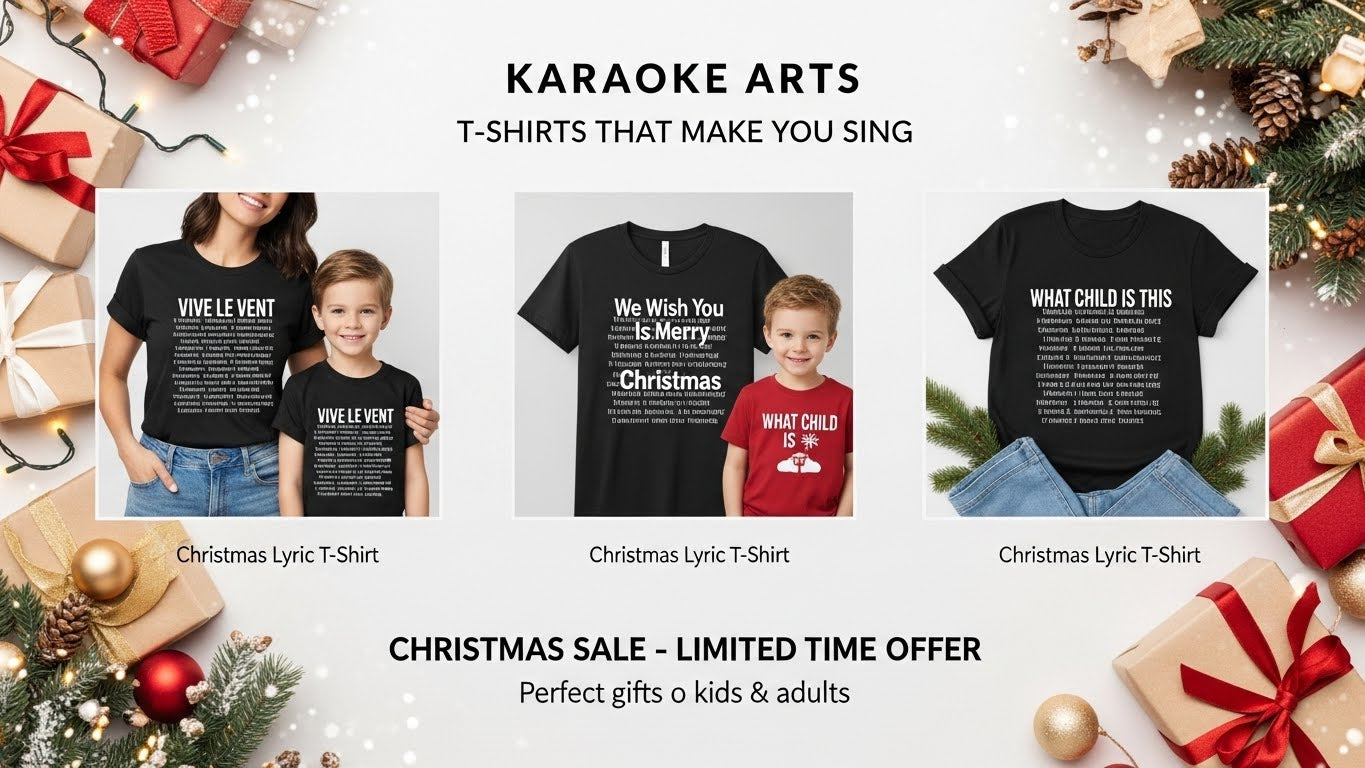Image resolution: width=1365 pixels, height=768 pixels.
Task: Click the large Christmas word on the middle shirt
Action: coord(670,381)
